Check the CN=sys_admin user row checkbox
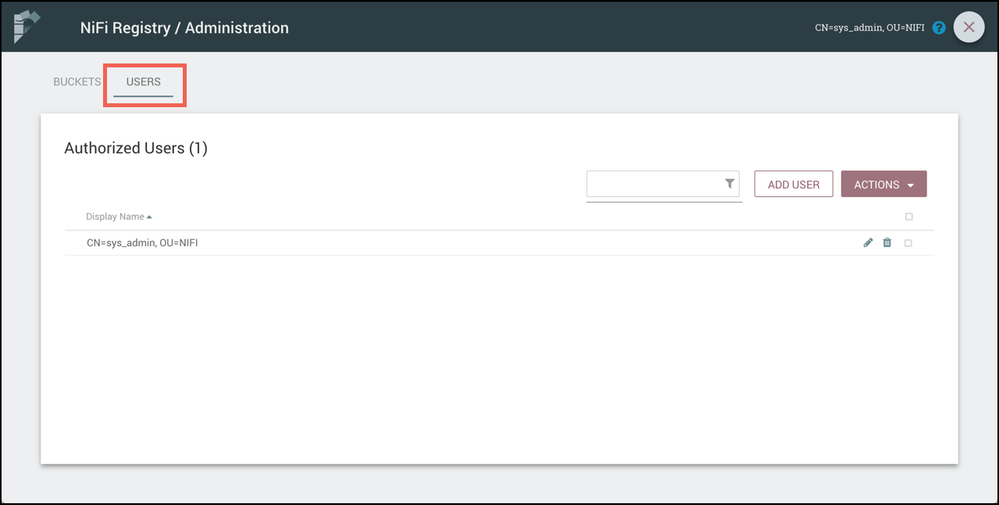Viewport: 999px width, 505px height. click(909, 243)
